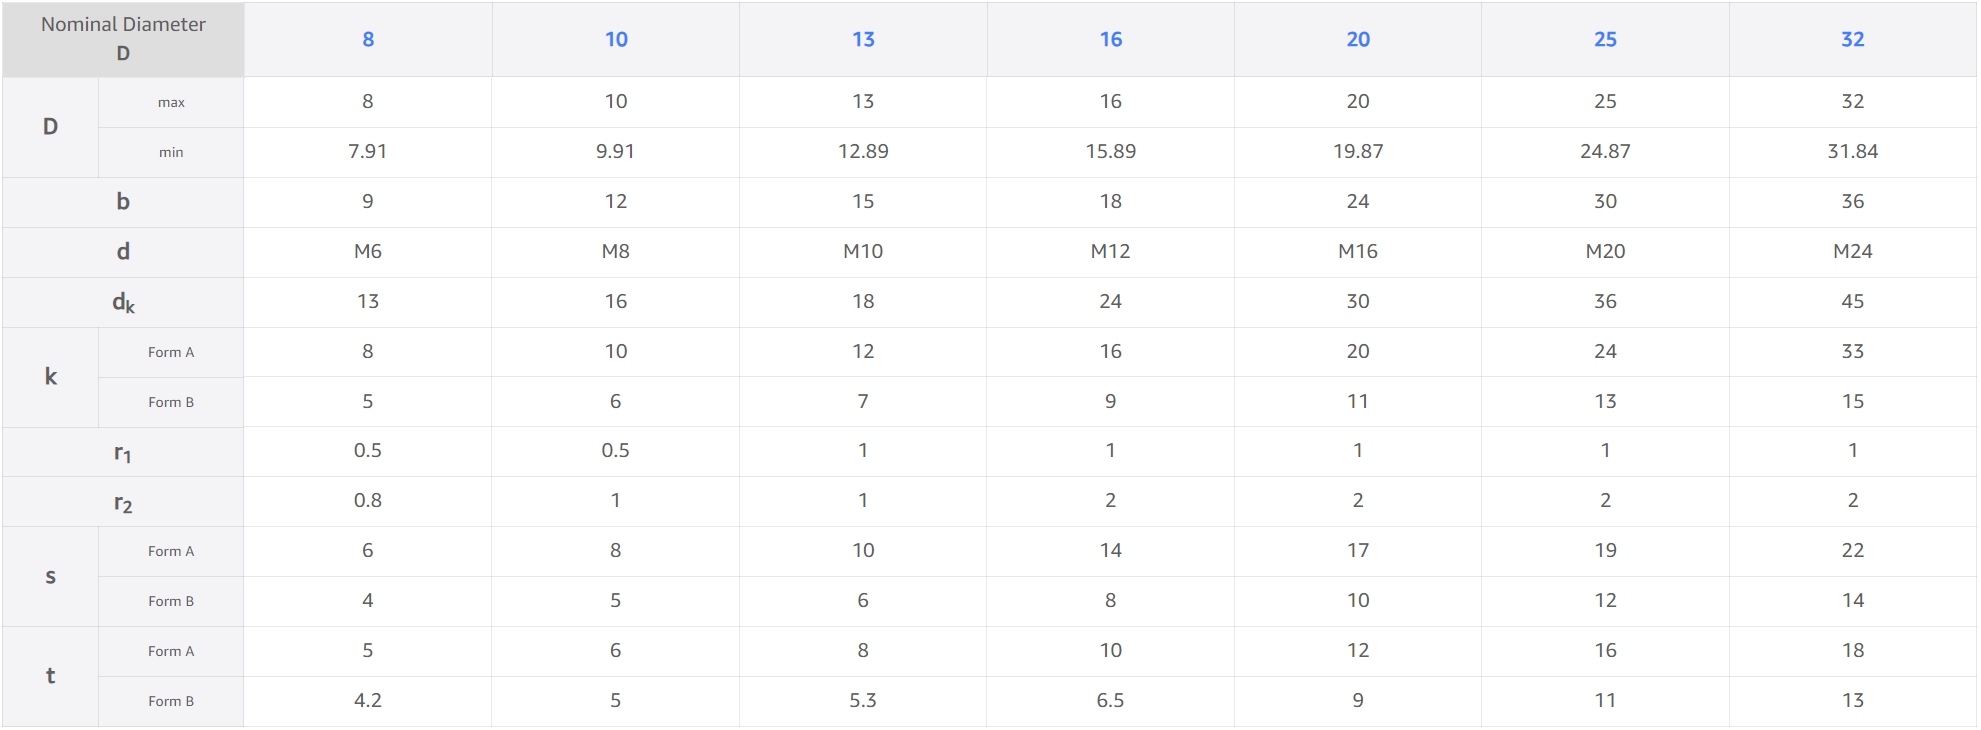Open the blue 20 column header link
This screenshot has width=1981, height=730.
1357,39
